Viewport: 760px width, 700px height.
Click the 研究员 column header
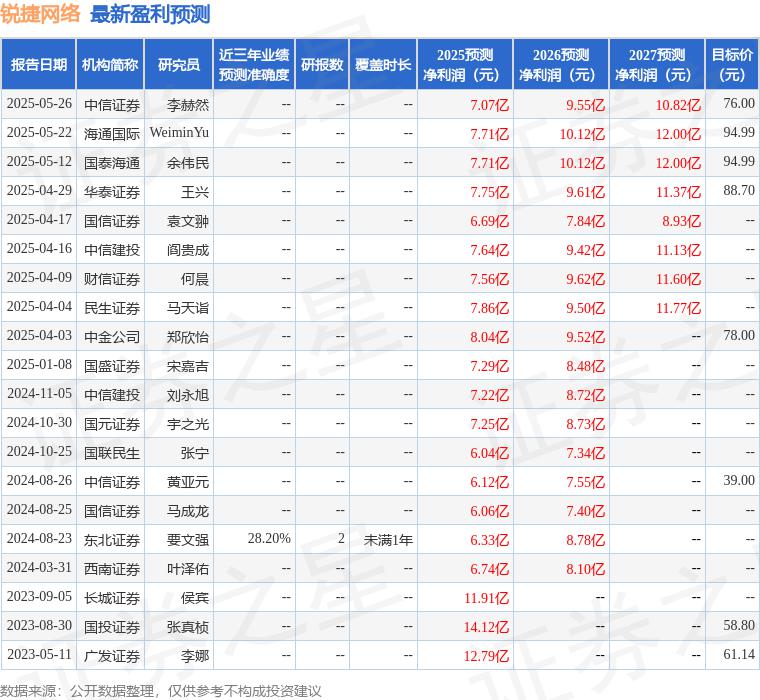tap(179, 64)
